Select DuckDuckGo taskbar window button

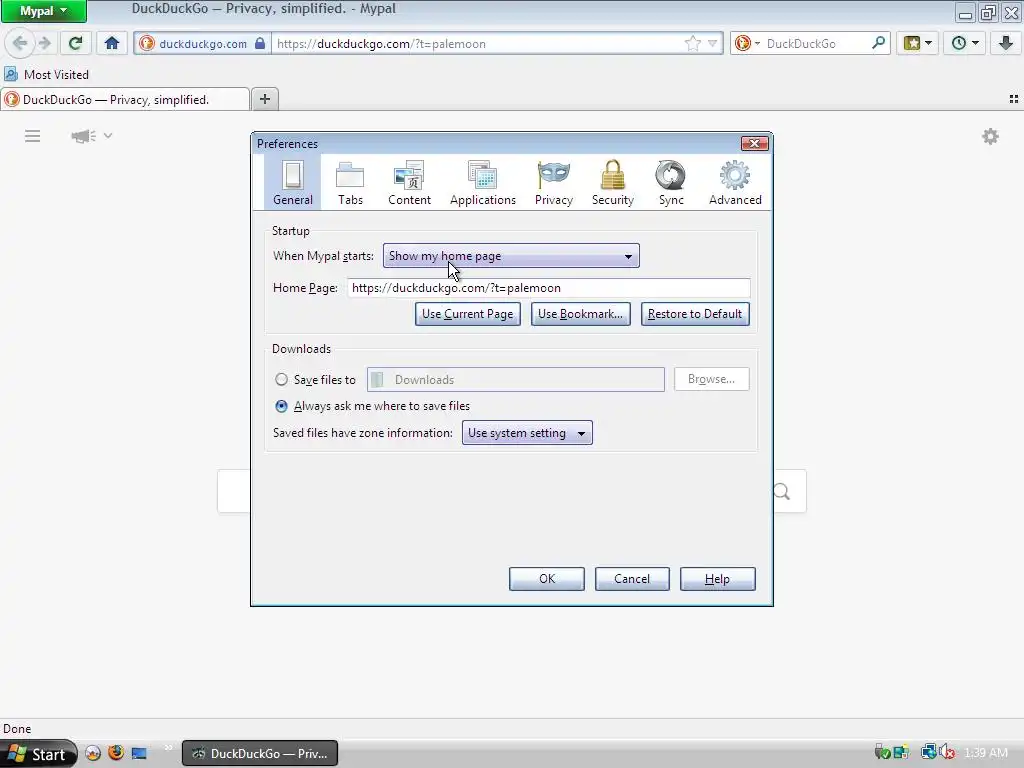(x=260, y=754)
